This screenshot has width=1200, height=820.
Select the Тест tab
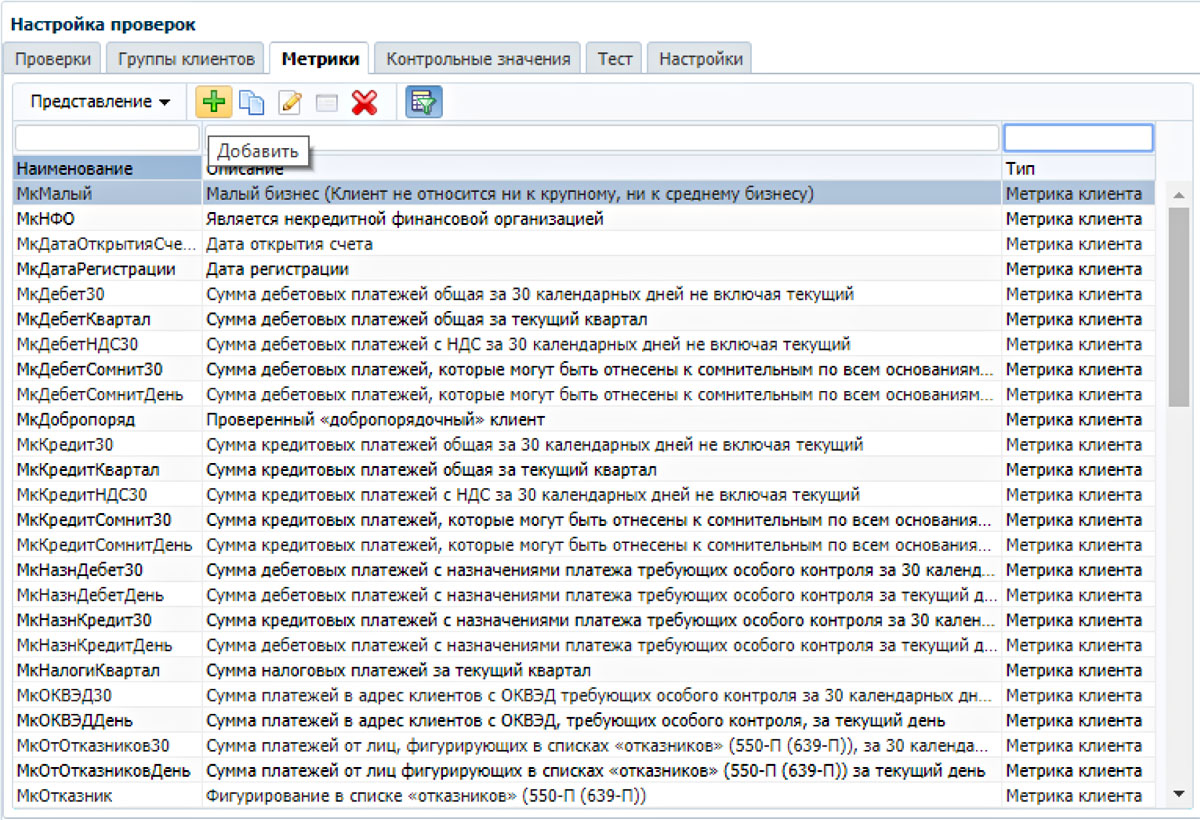tap(615, 59)
